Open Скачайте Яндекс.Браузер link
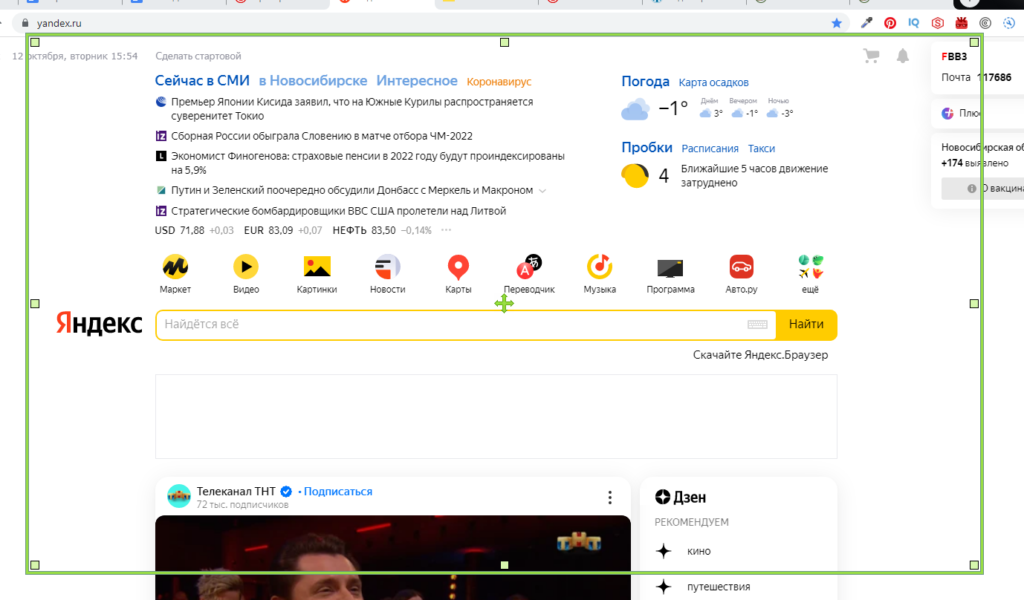1024x600 pixels. (760, 355)
